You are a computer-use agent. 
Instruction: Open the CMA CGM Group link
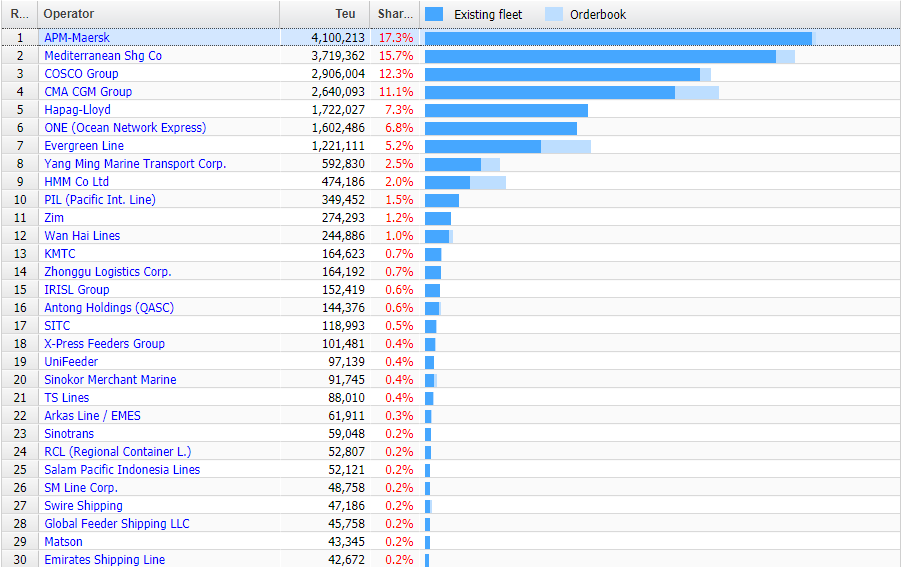click(x=88, y=92)
